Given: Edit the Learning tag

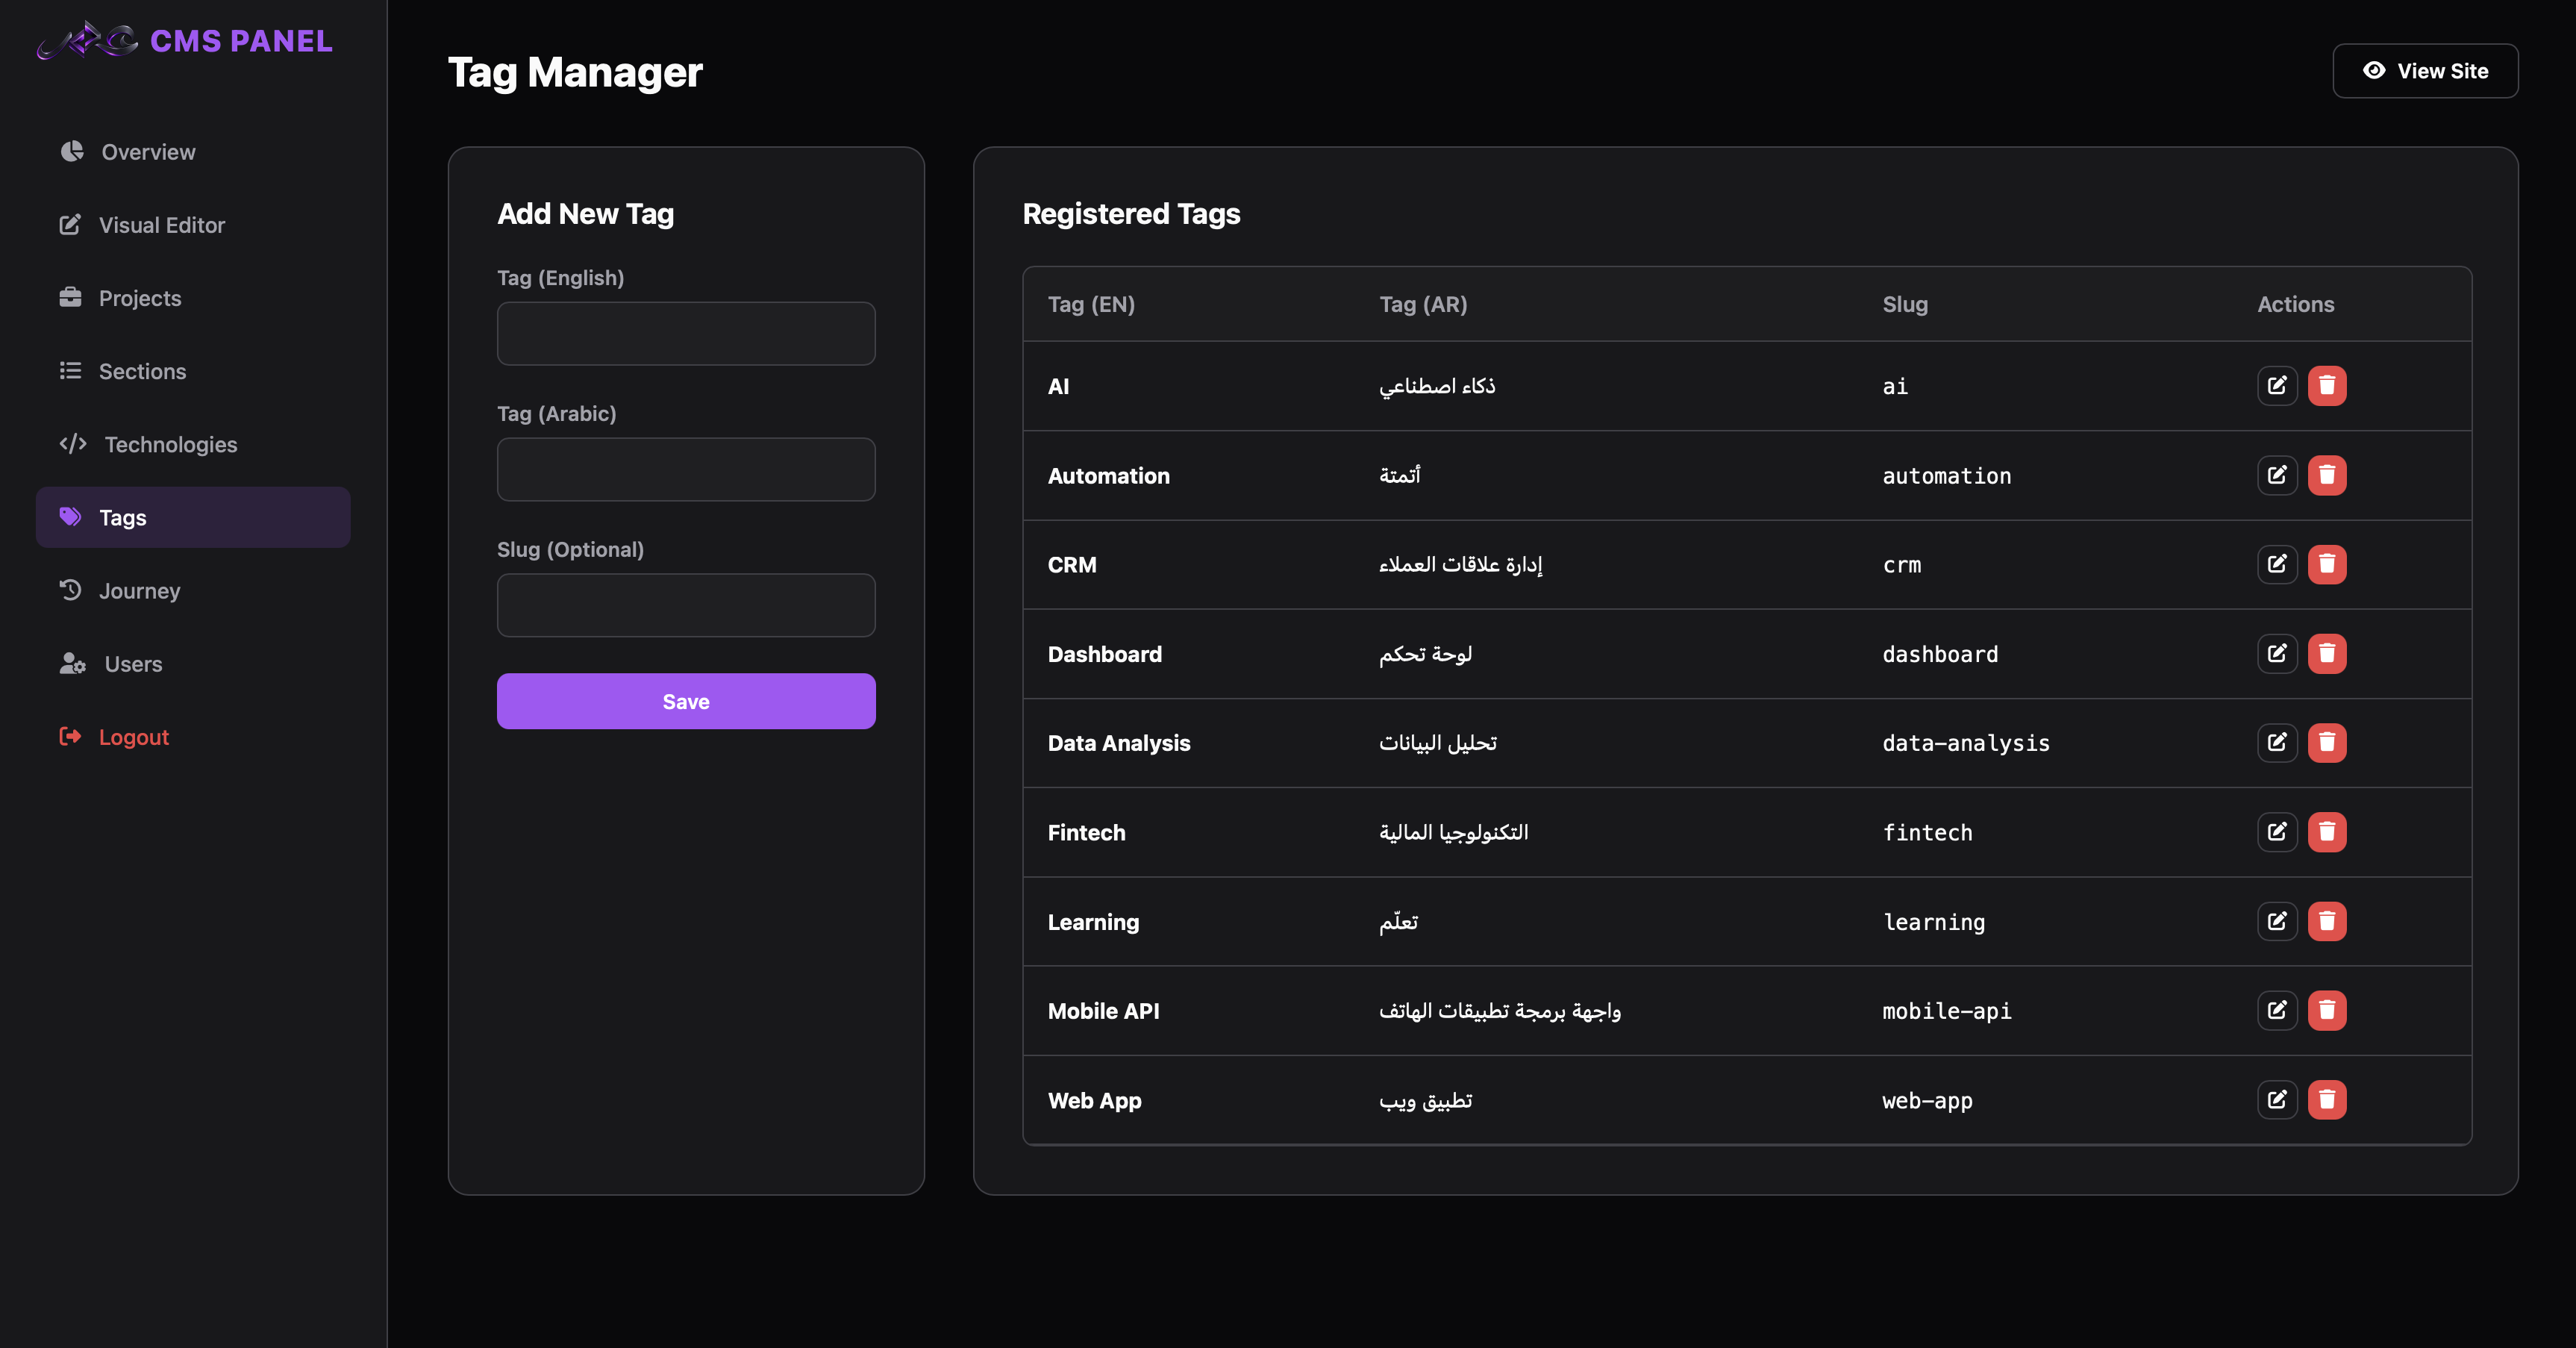Looking at the screenshot, I should pyautogui.click(x=2277, y=921).
